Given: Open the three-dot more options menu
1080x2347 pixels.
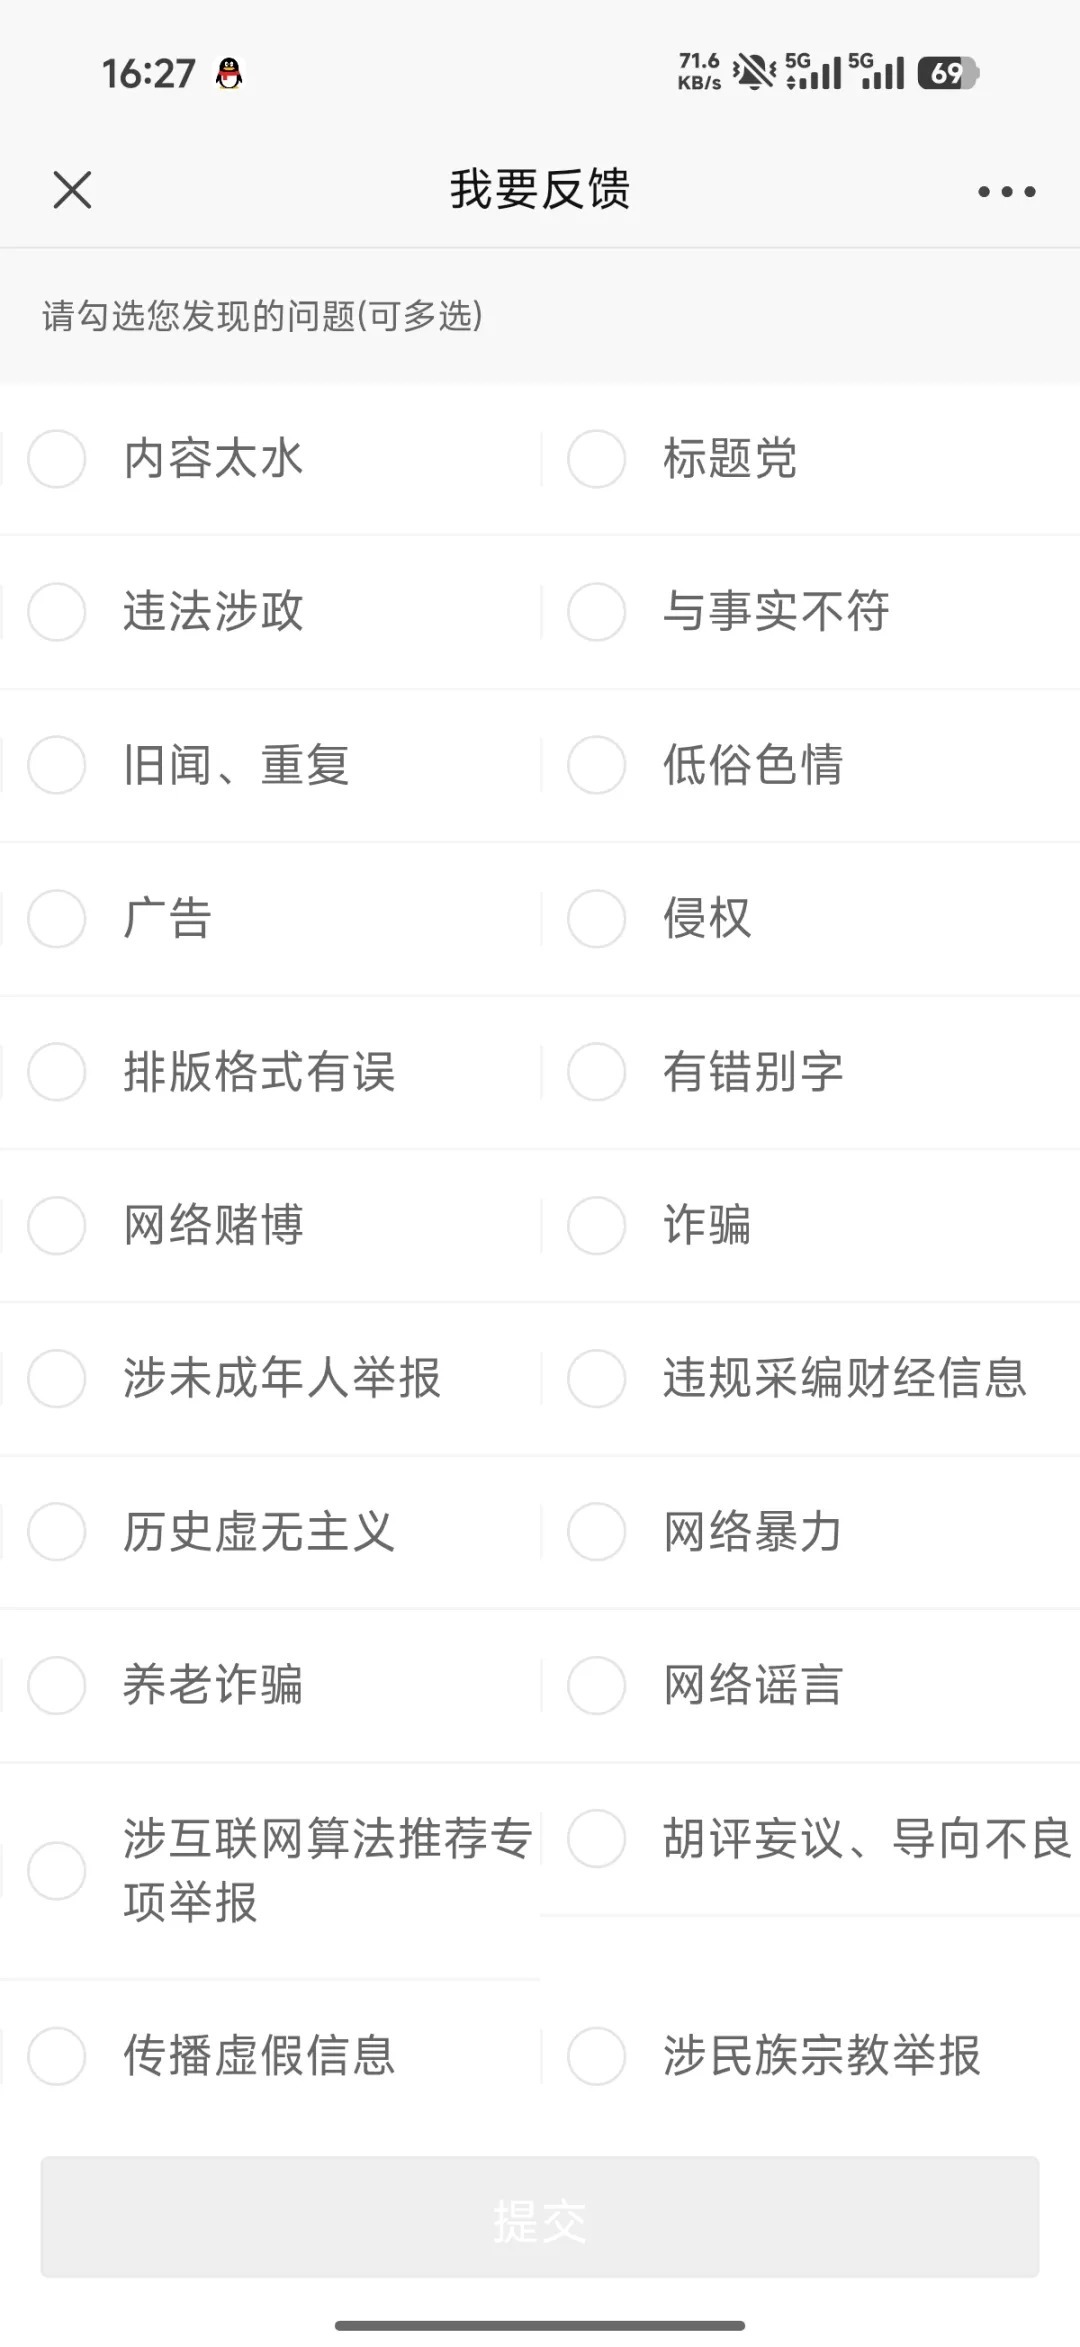Looking at the screenshot, I should coord(1006,191).
